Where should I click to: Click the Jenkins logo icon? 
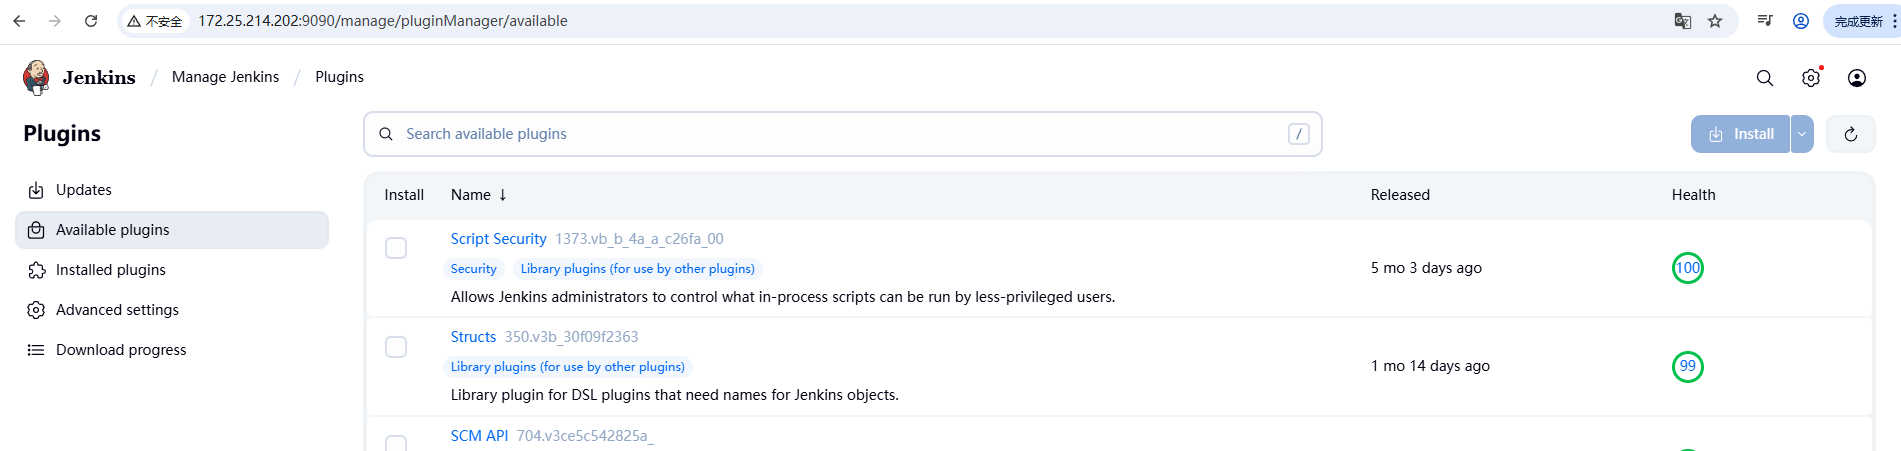tap(36, 77)
